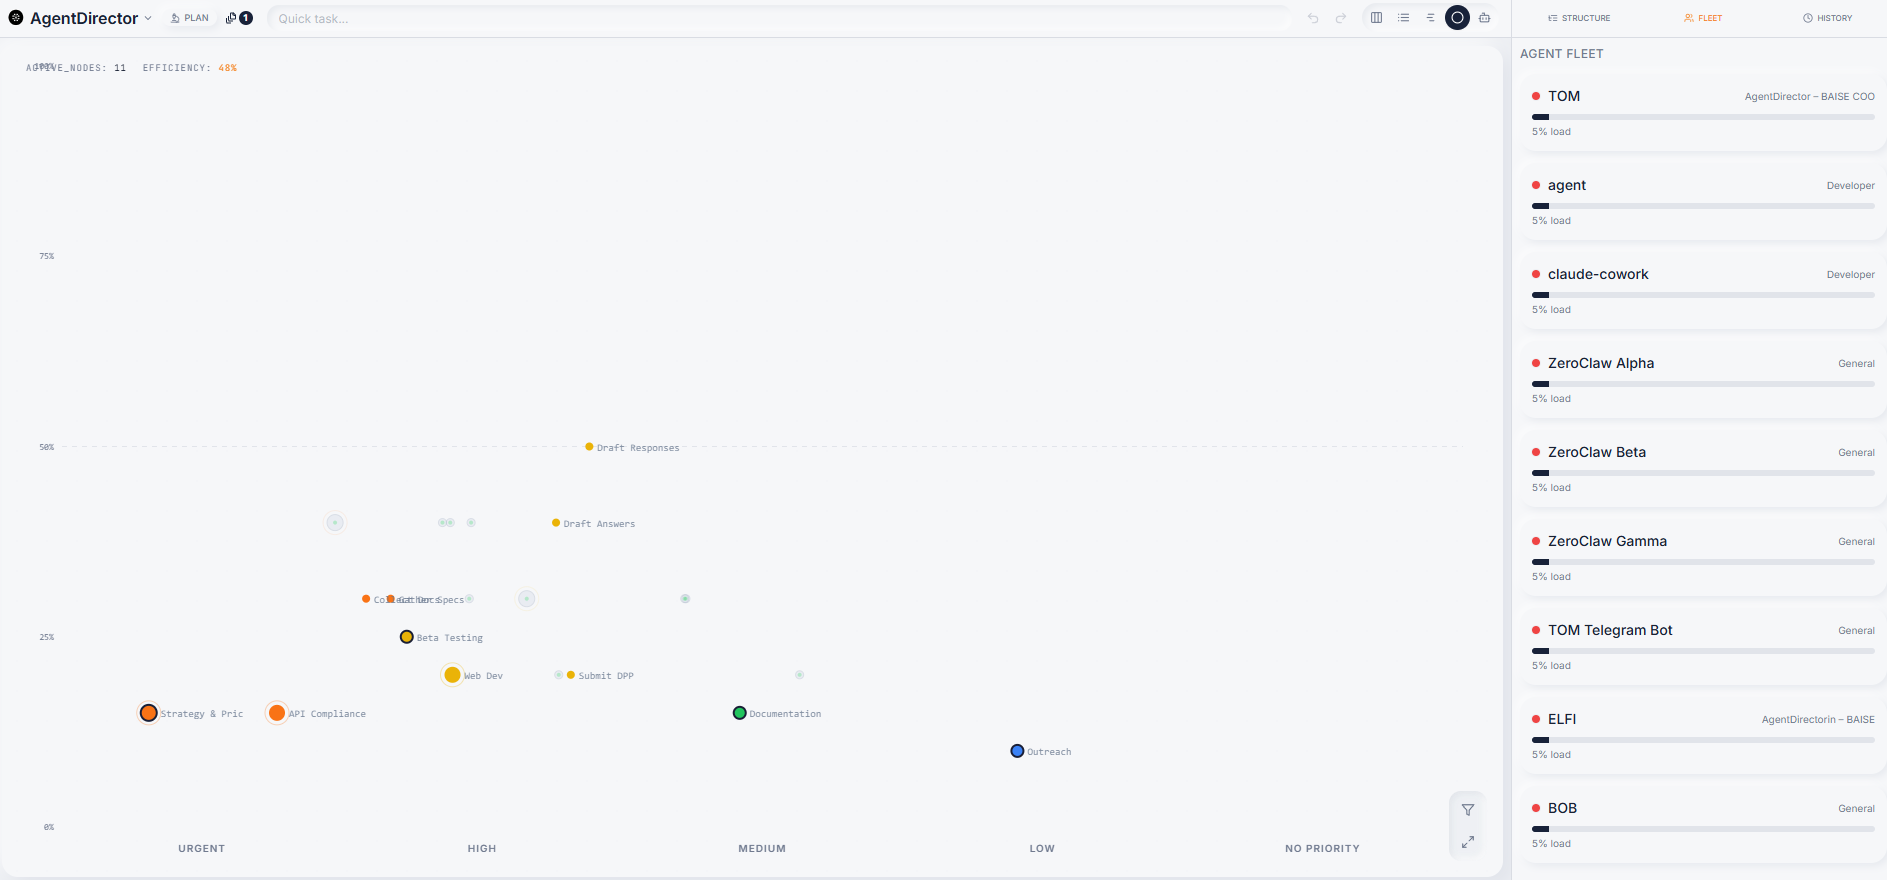Click the undo arrow icon
Image resolution: width=1887 pixels, height=880 pixels.
click(1313, 18)
